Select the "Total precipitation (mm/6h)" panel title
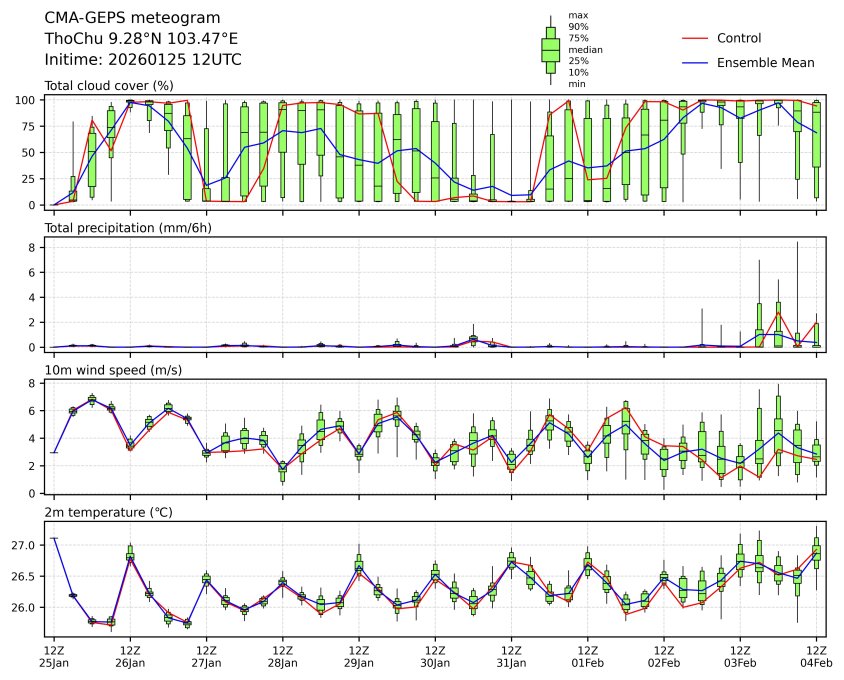The width and height of the screenshot is (844, 680). 128,228
